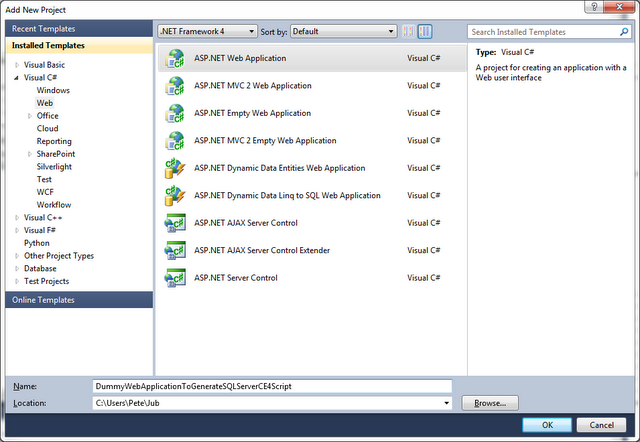Image resolution: width=640 pixels, height=442 pixels.
Task: Click the Cancel button
Action: tap(601, 425)
